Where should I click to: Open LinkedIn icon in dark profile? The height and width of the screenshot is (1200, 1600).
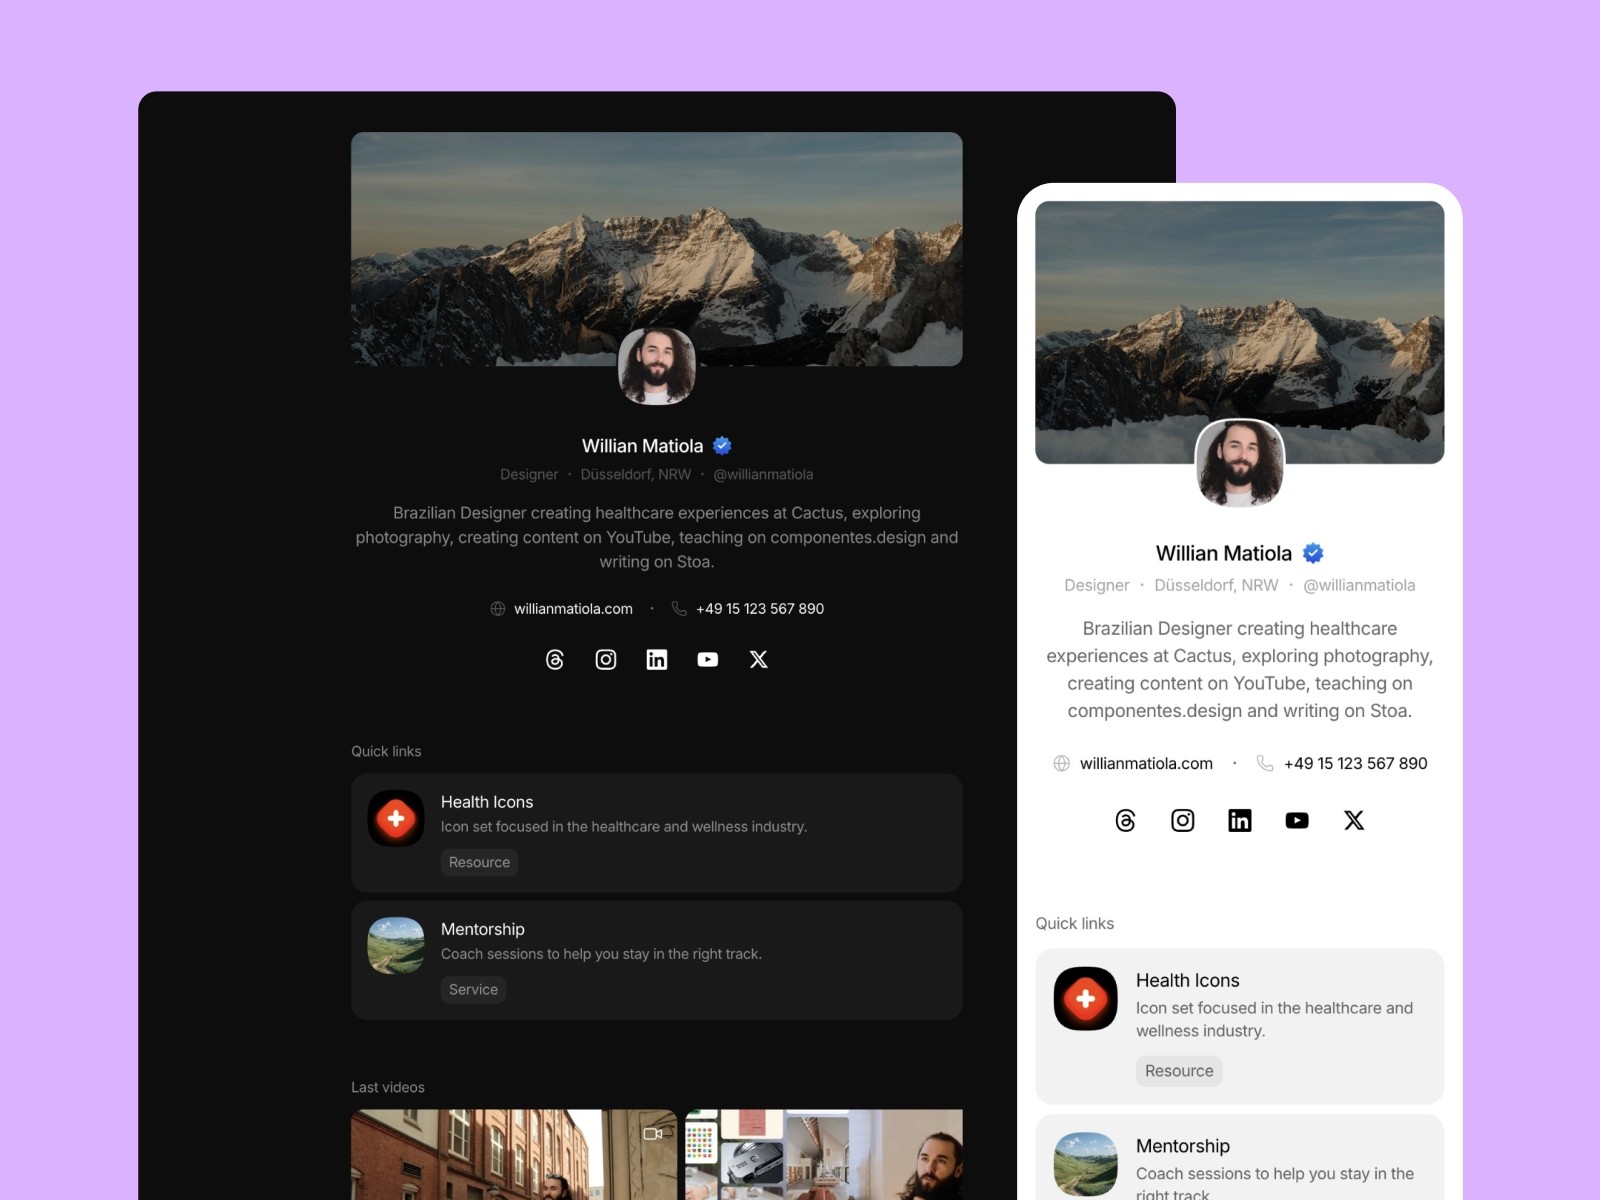657,659
